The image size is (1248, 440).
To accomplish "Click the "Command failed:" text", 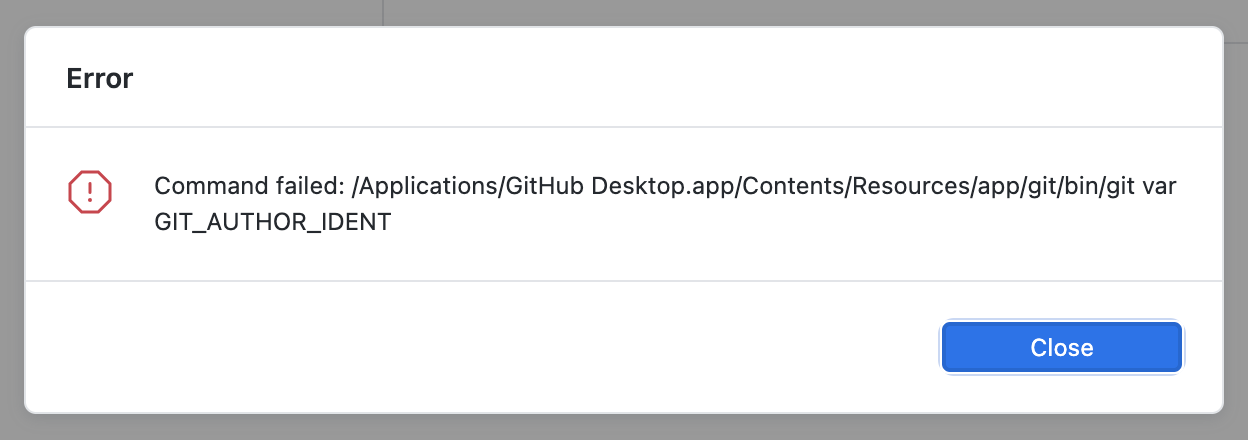I will click(250, 187).
